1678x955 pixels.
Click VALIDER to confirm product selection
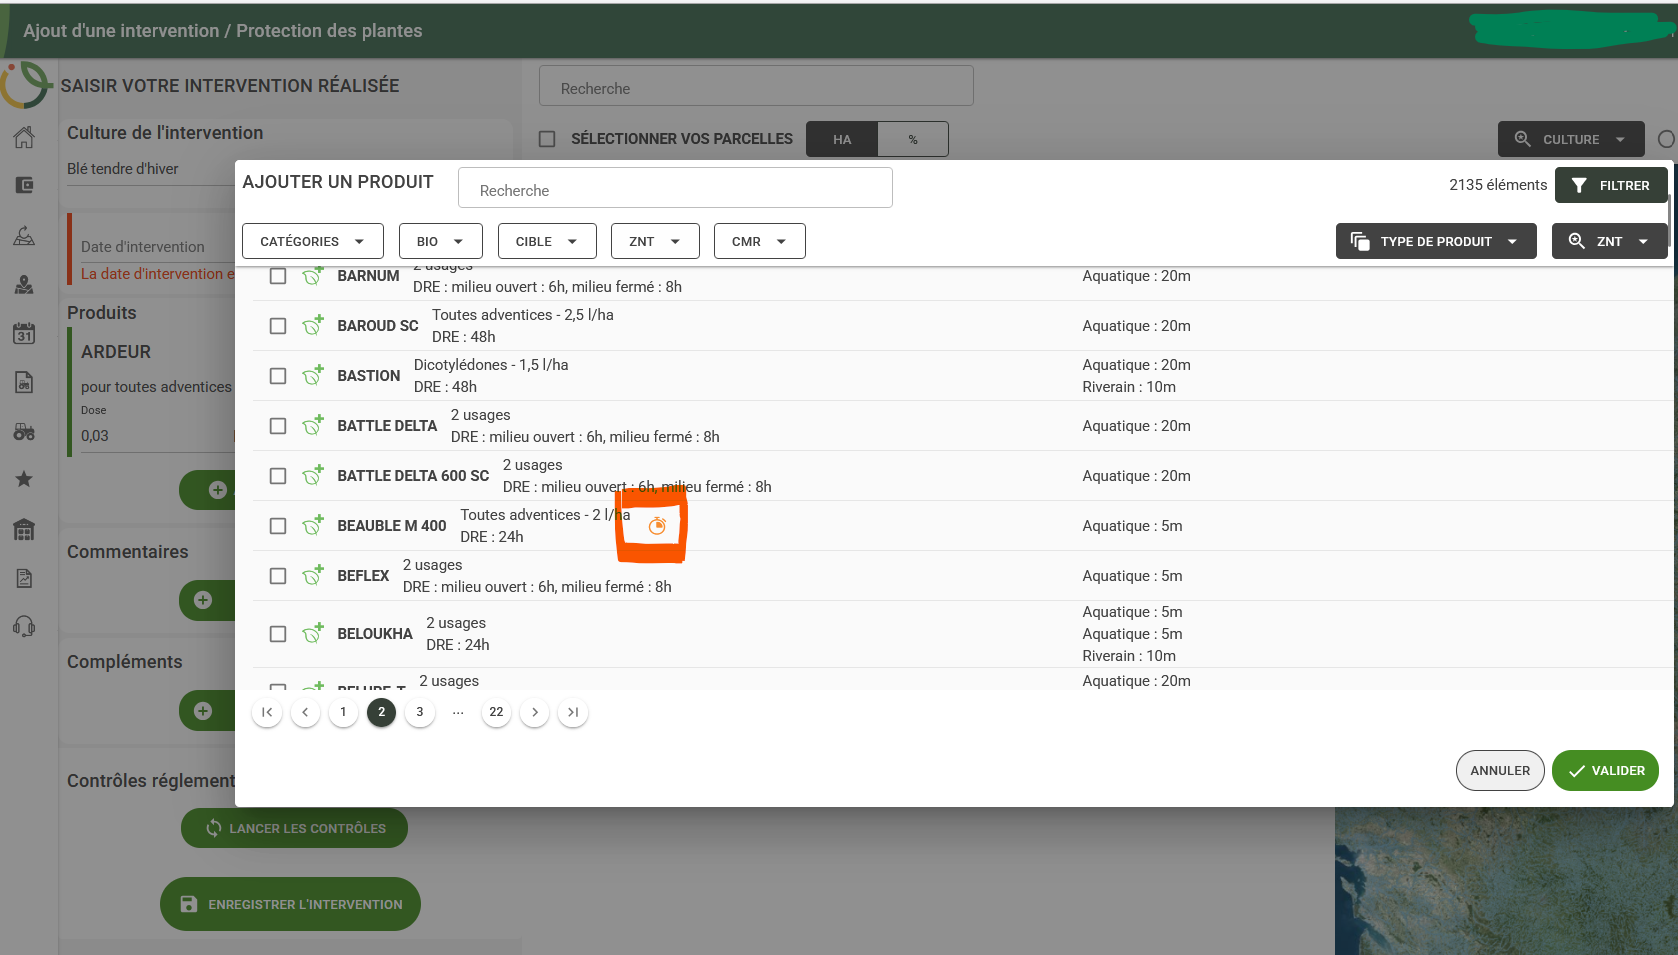pyautogui.click(x=1606, y=770)
